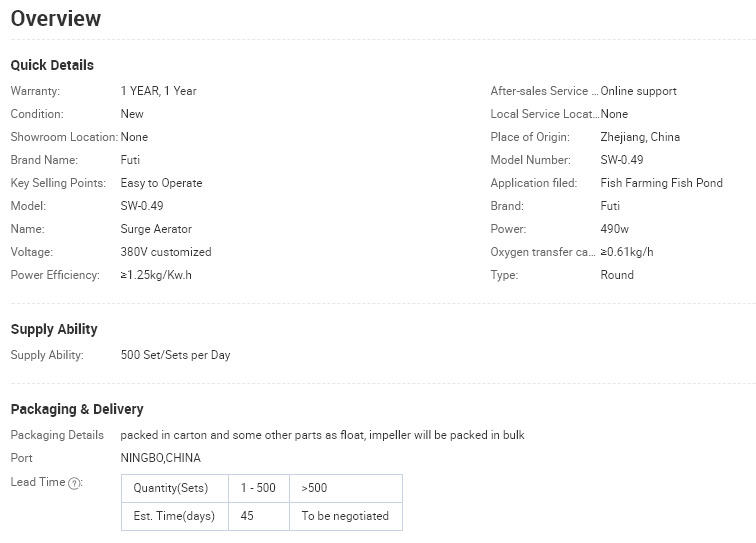This screenshot has height=543, width=756.
Task: Click the >500 quantity cell
Action: (x=346, y=488)
